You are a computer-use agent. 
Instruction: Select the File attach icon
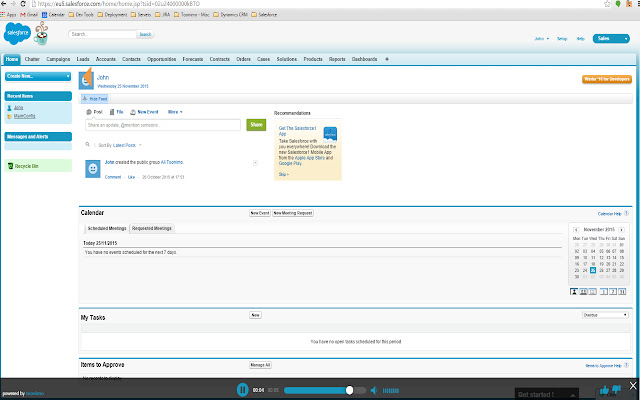(112, 112)
